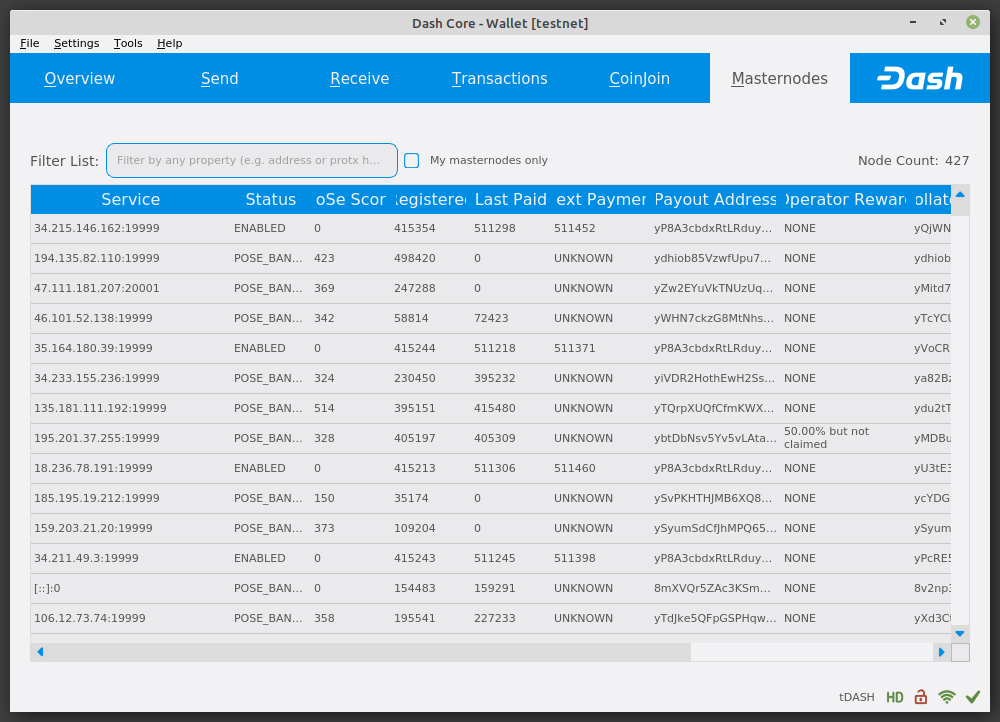Viewport: 1000px width, 722px height.
Task: Sort by Service column header
Action: (131, 200)
